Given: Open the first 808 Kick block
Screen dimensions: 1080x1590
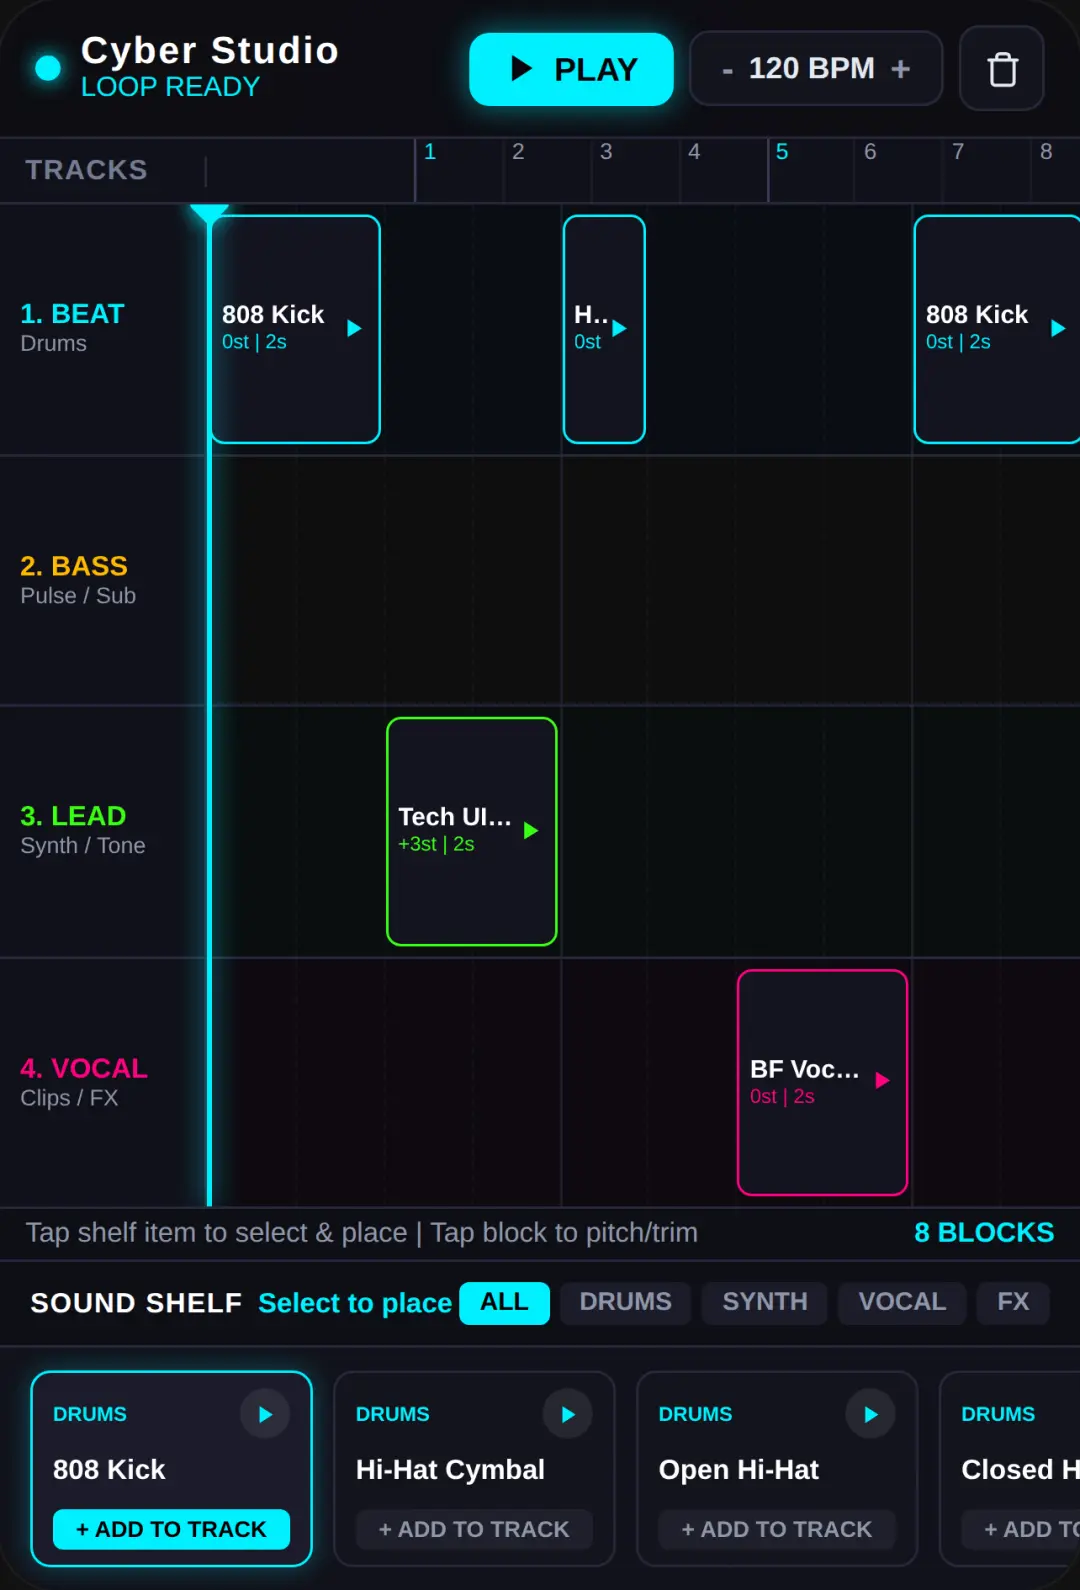Looking at the screenshot, I should (x=295, y=329).
